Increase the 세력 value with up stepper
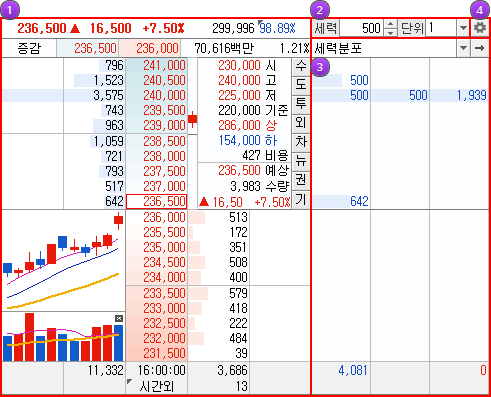The image size is (491, 397). coord(390,24)
